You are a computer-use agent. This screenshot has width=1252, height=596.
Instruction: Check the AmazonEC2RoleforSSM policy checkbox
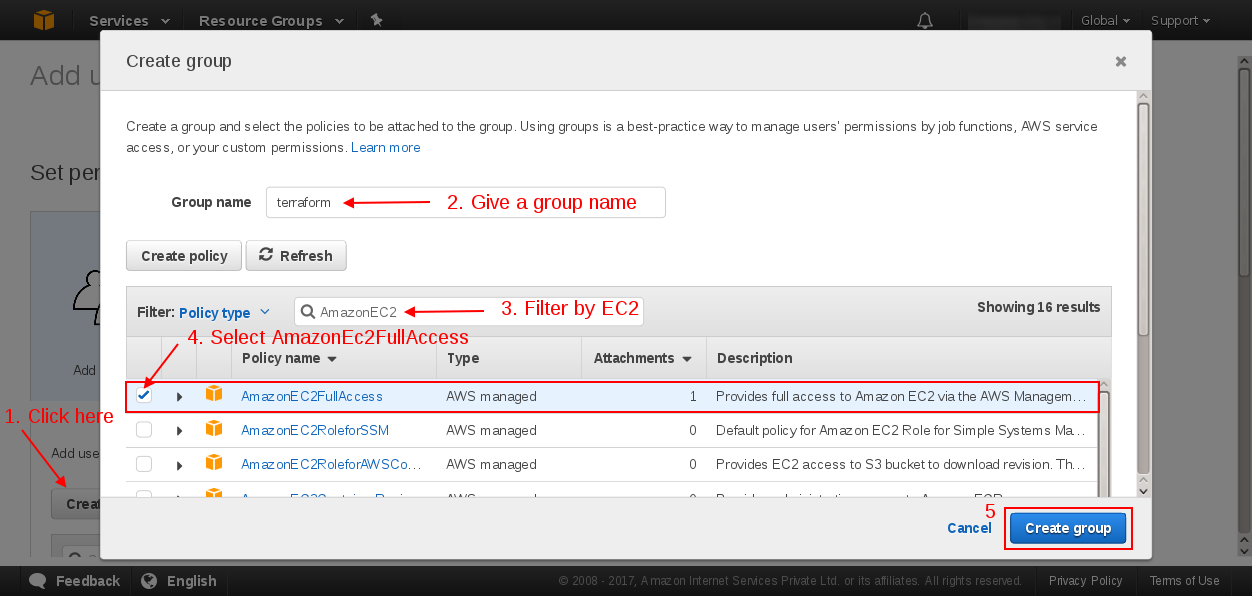click(x=144, y=430)
